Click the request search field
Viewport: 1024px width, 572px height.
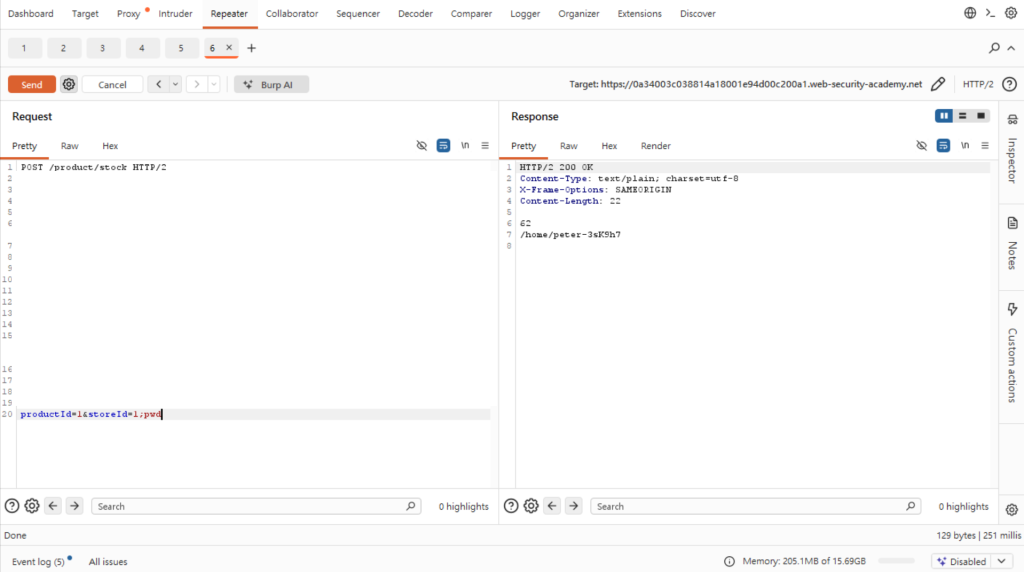pyautogui.click(x=256, y=506)
